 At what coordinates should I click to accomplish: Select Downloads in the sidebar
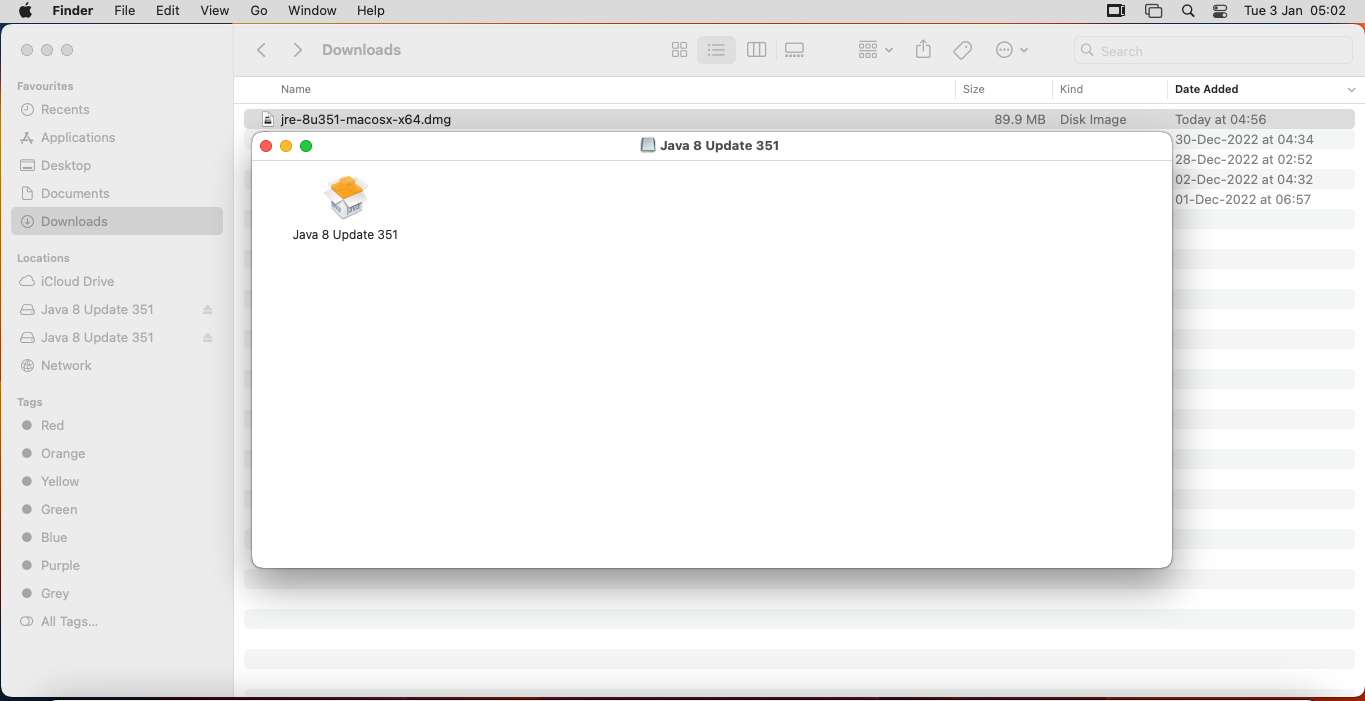[x=117, y=221]
